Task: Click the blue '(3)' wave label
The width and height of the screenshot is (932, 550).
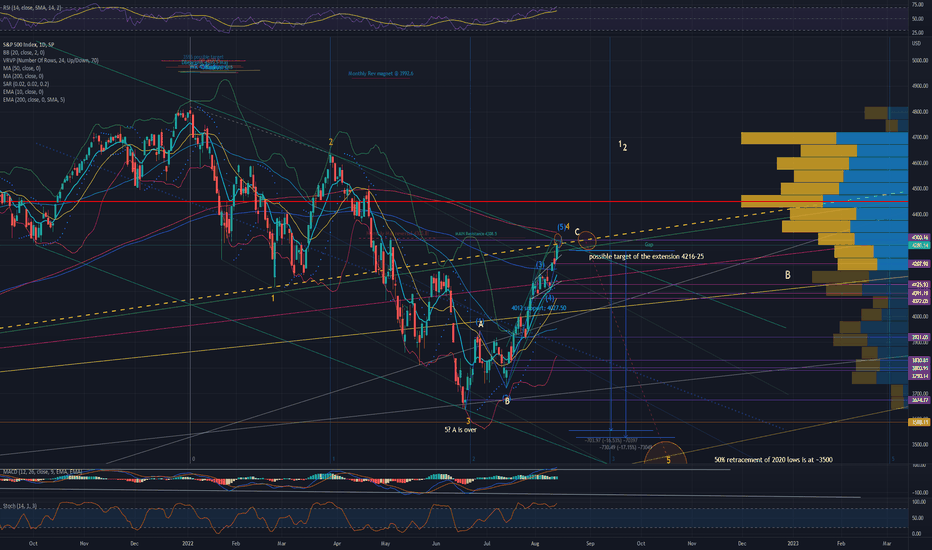Action: coord(540,265)
